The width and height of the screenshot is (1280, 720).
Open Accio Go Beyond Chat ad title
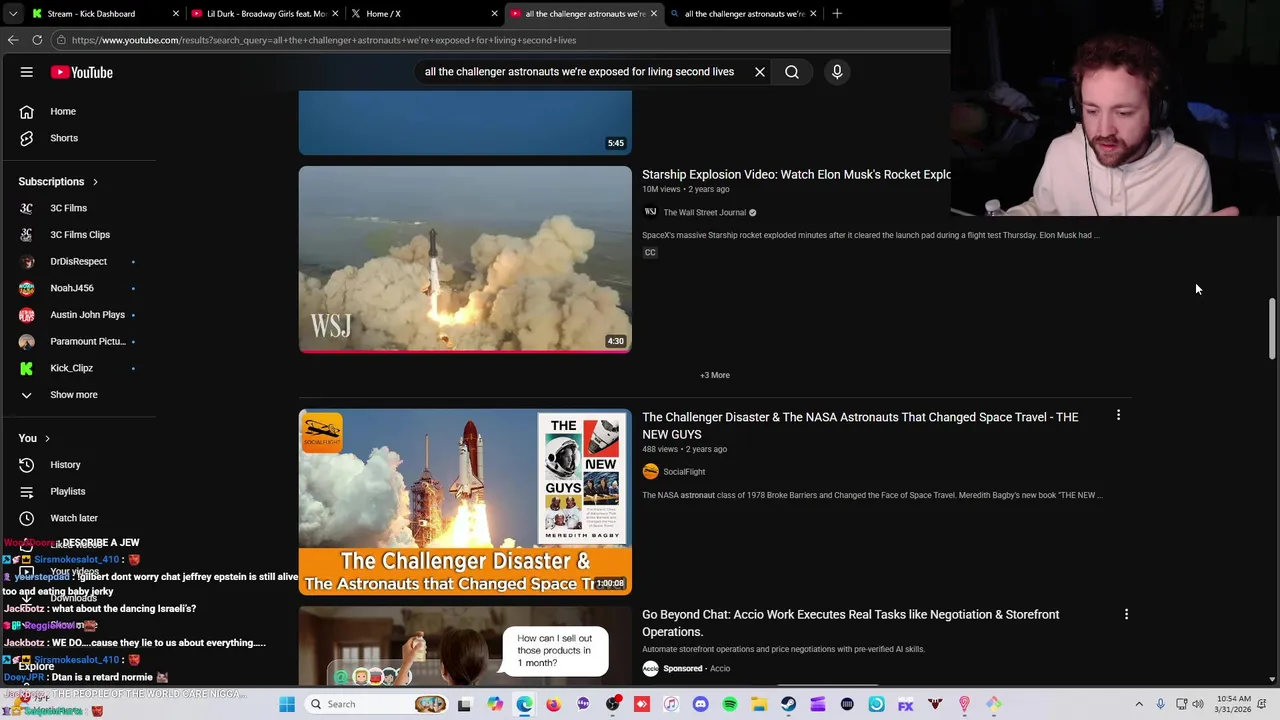[x=850, y=623]
